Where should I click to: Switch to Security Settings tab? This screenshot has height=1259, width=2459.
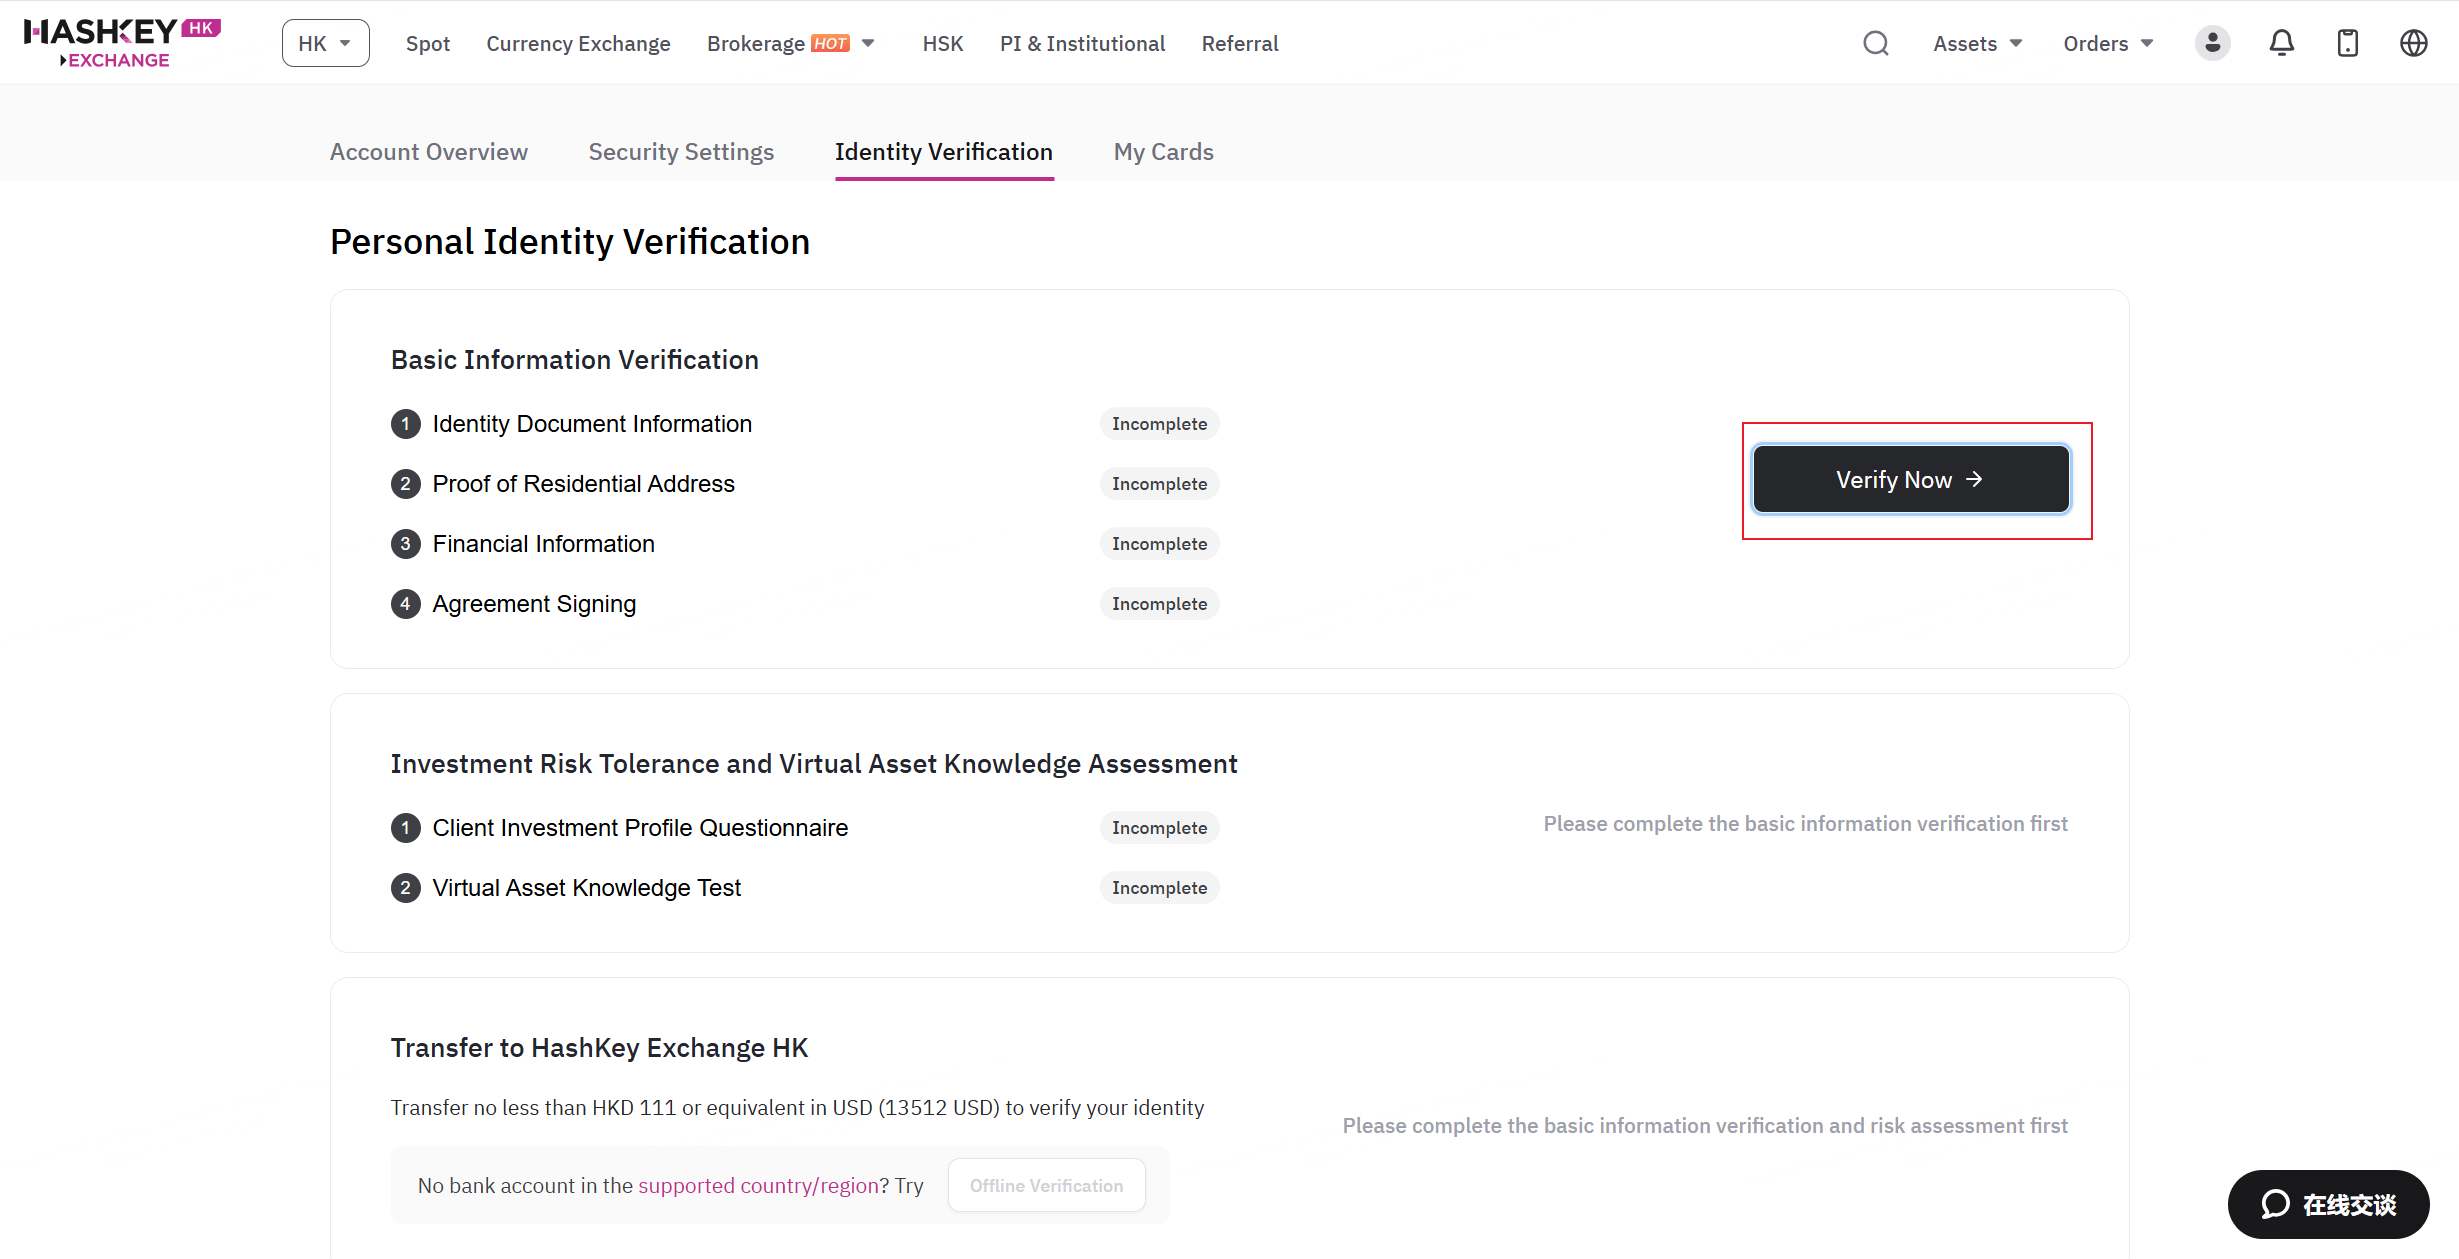(681, 152)
